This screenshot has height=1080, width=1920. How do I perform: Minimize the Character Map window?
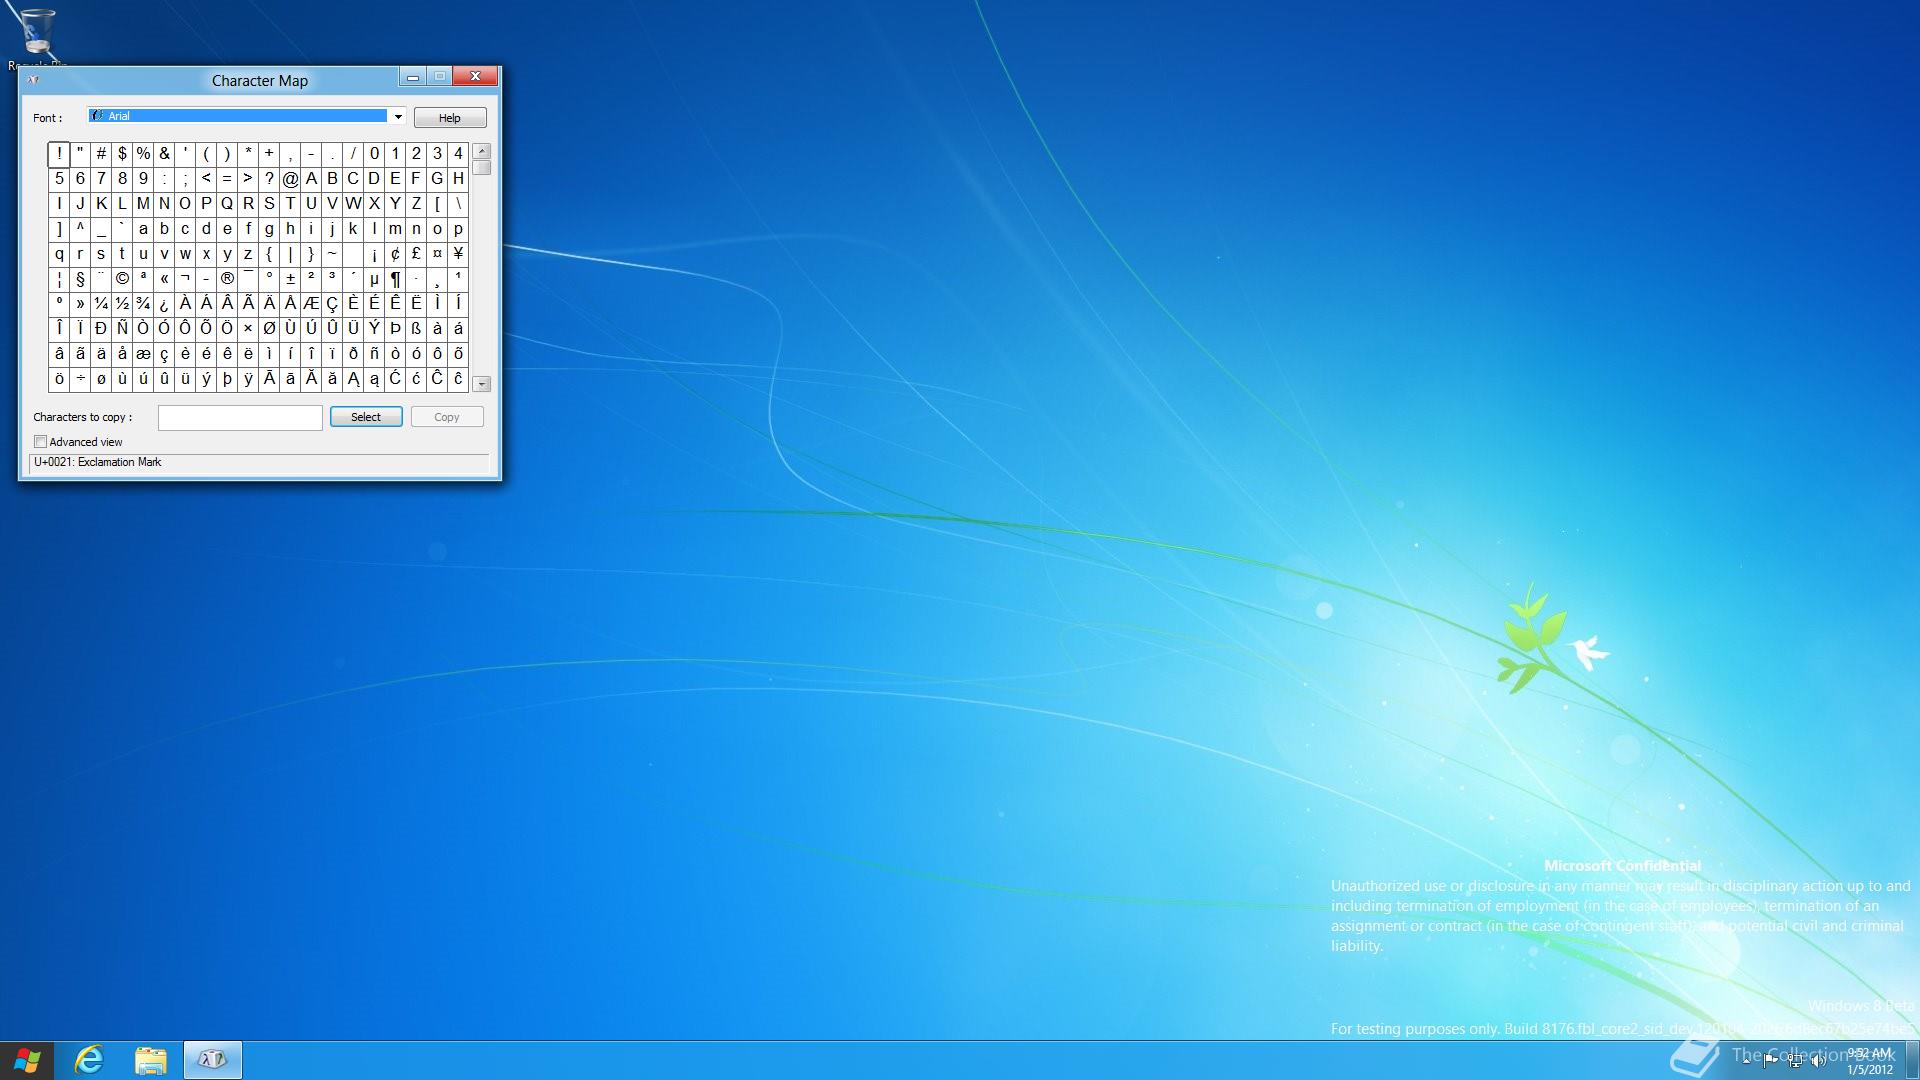(x=413, y=77)
